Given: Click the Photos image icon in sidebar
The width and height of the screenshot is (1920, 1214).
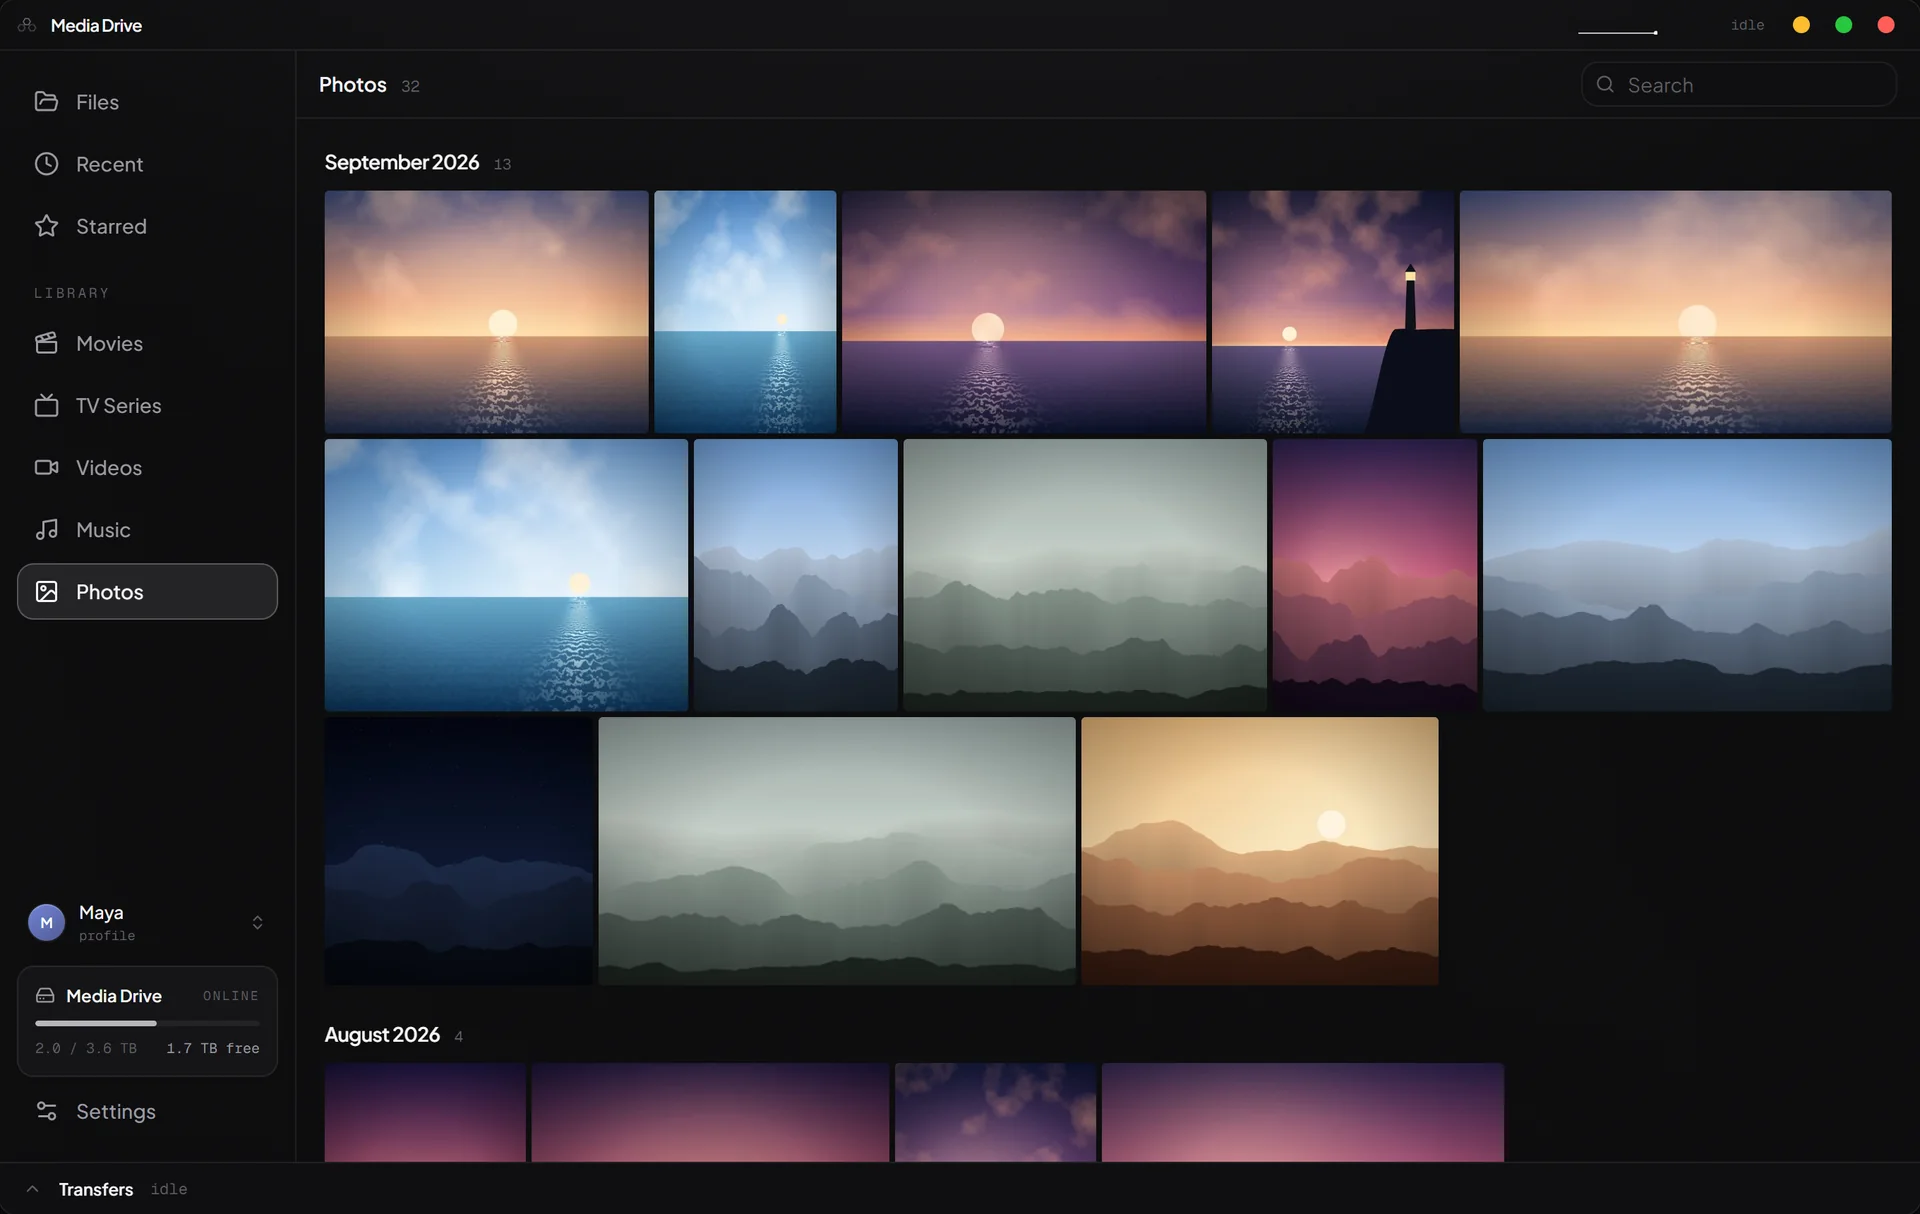Looking at the screenshot, I should [46, 591].
